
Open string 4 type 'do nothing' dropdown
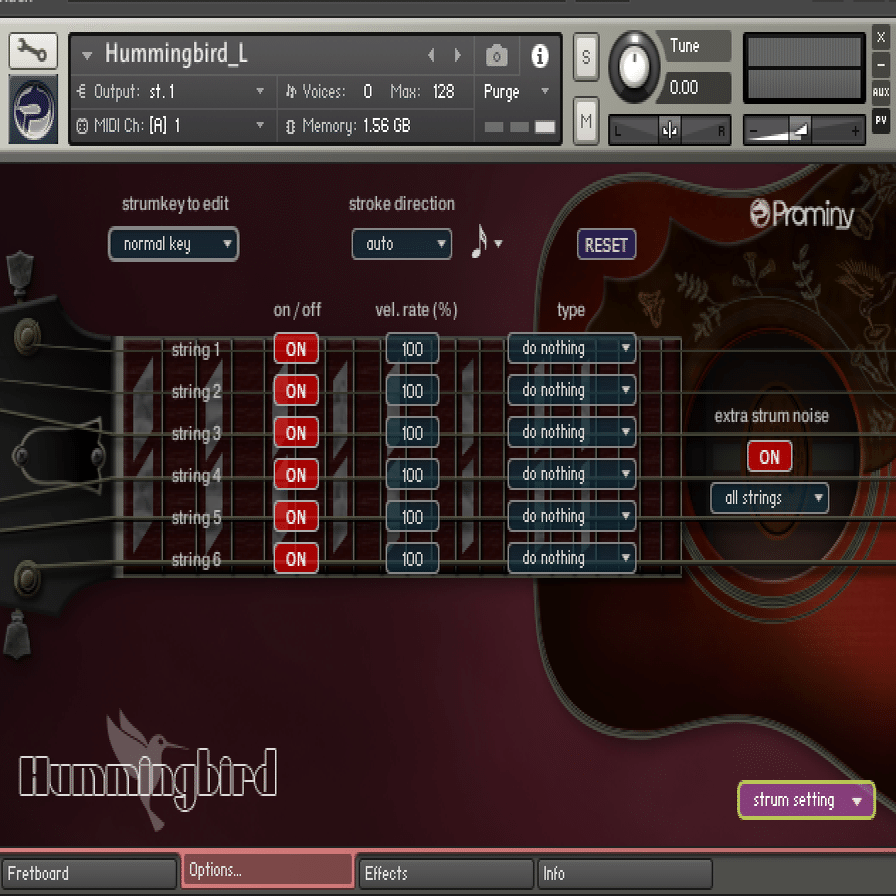[572, 474]
